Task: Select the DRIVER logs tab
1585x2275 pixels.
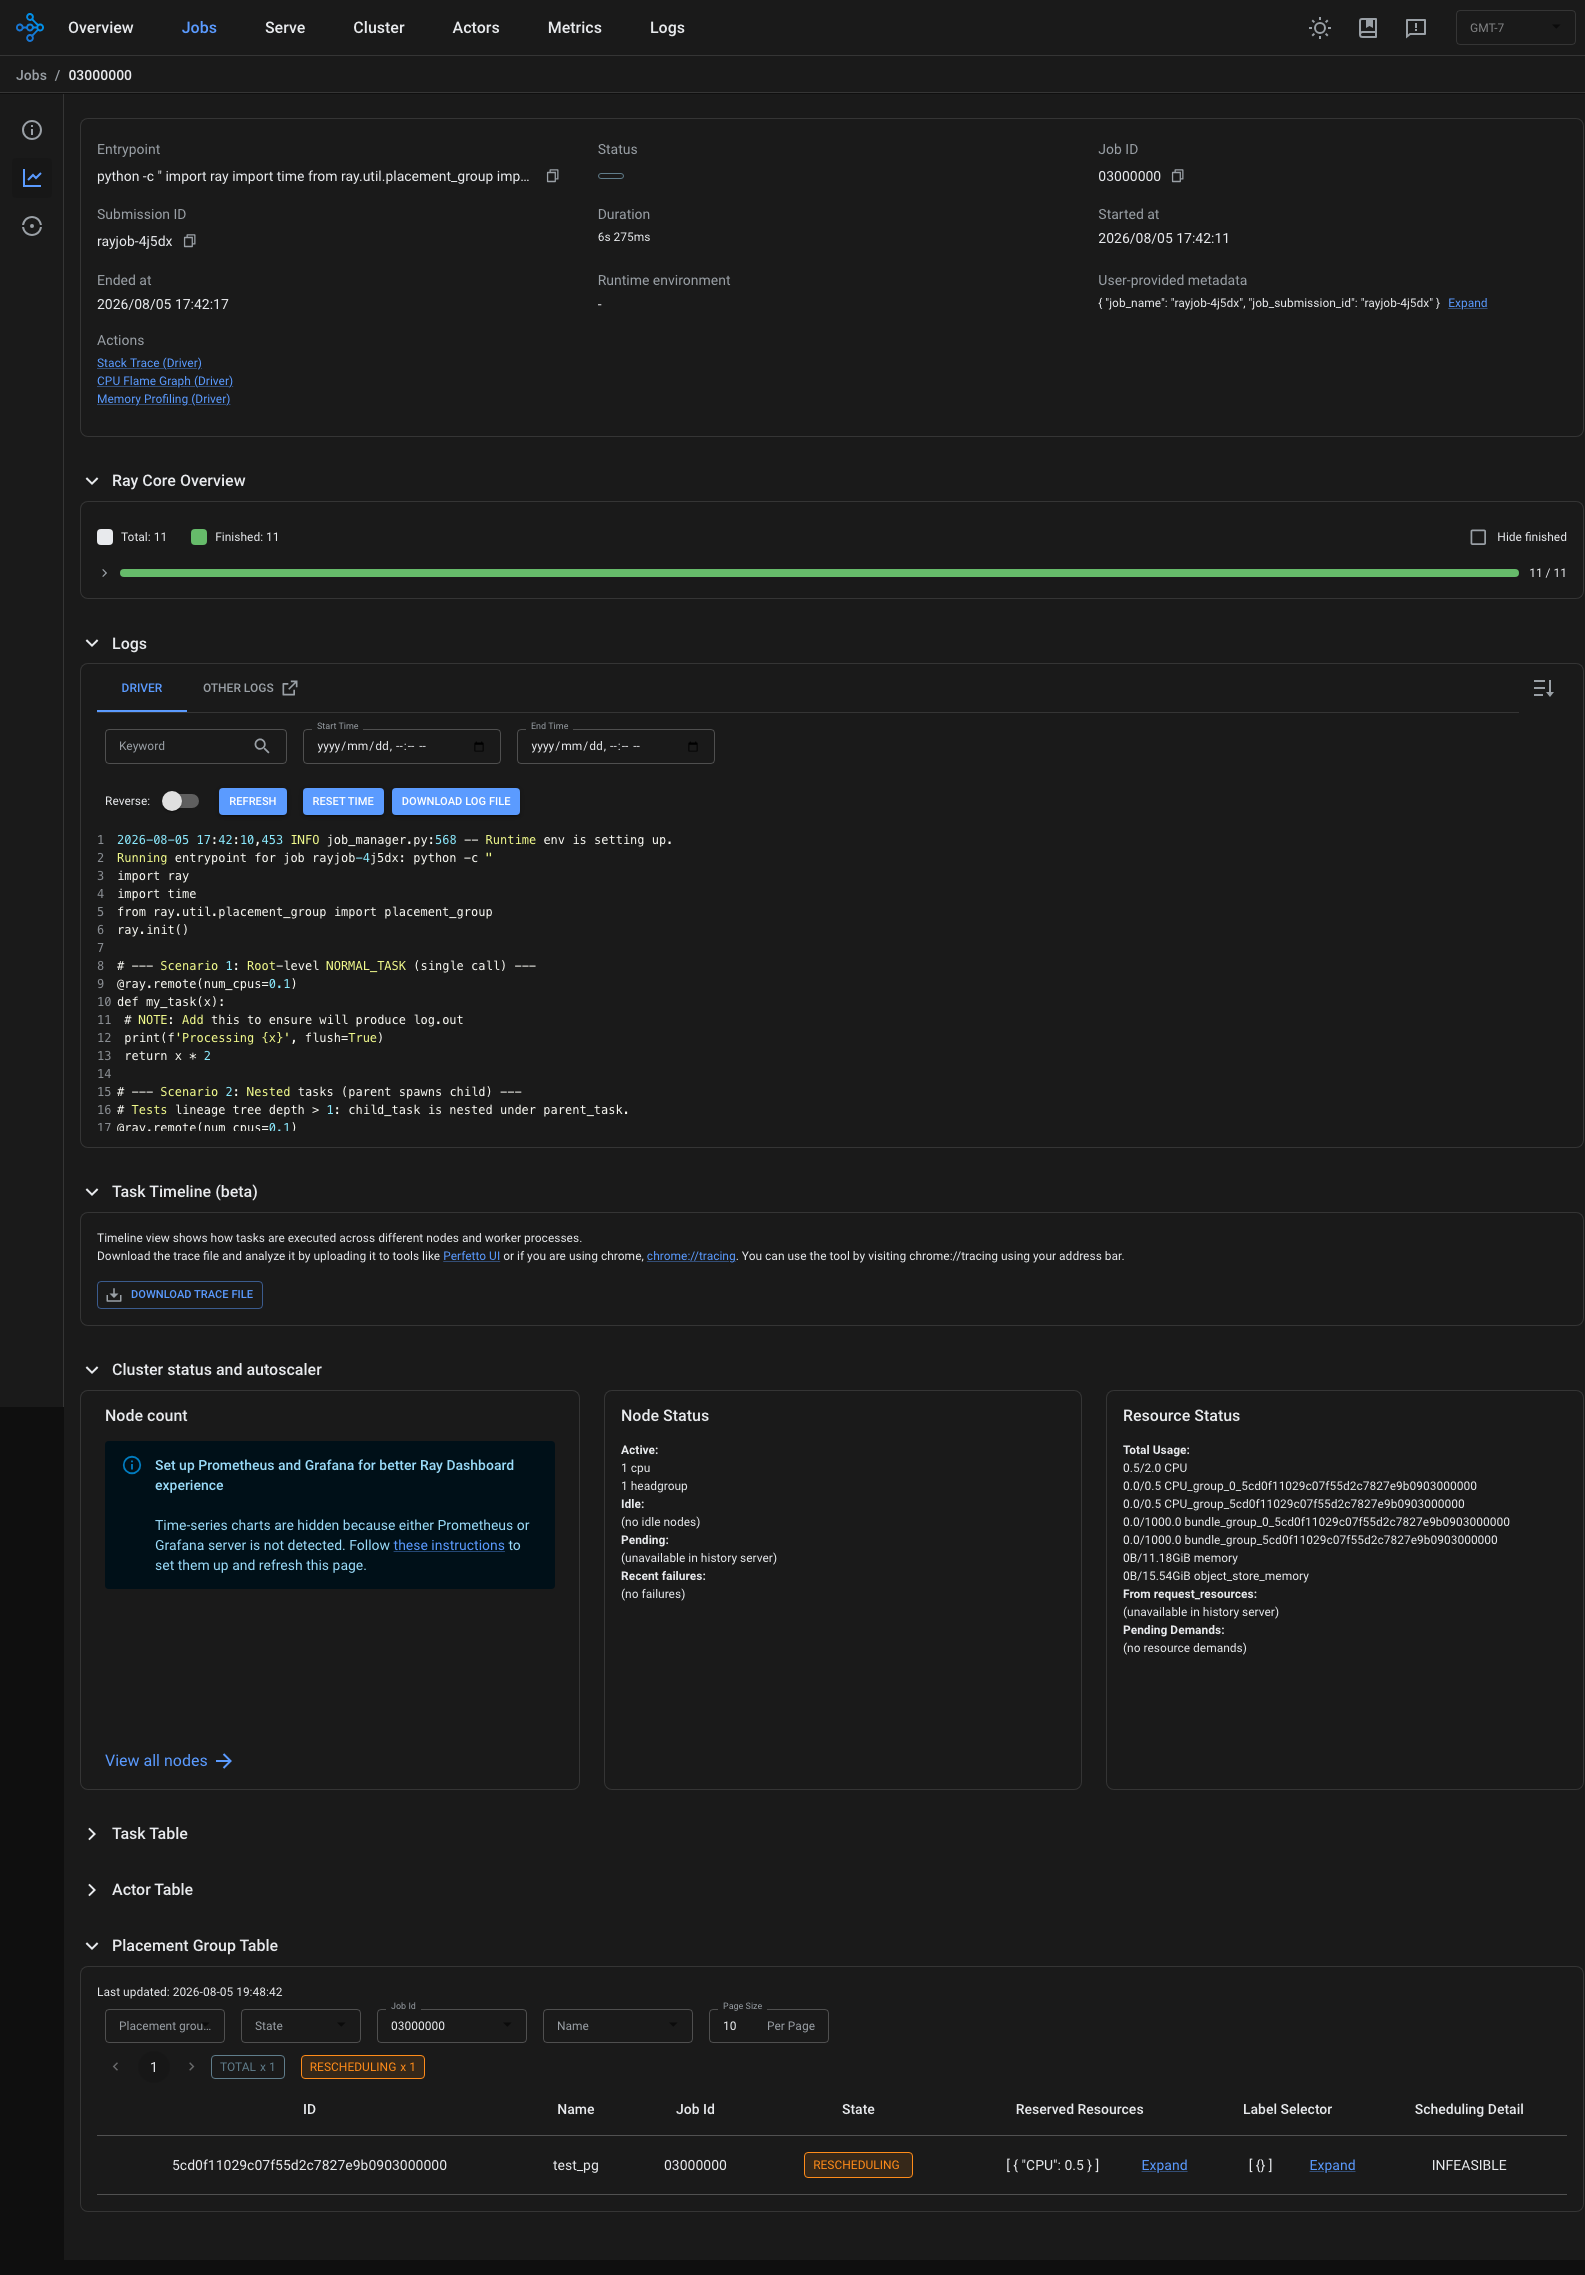Action: [x=142, y=688]
